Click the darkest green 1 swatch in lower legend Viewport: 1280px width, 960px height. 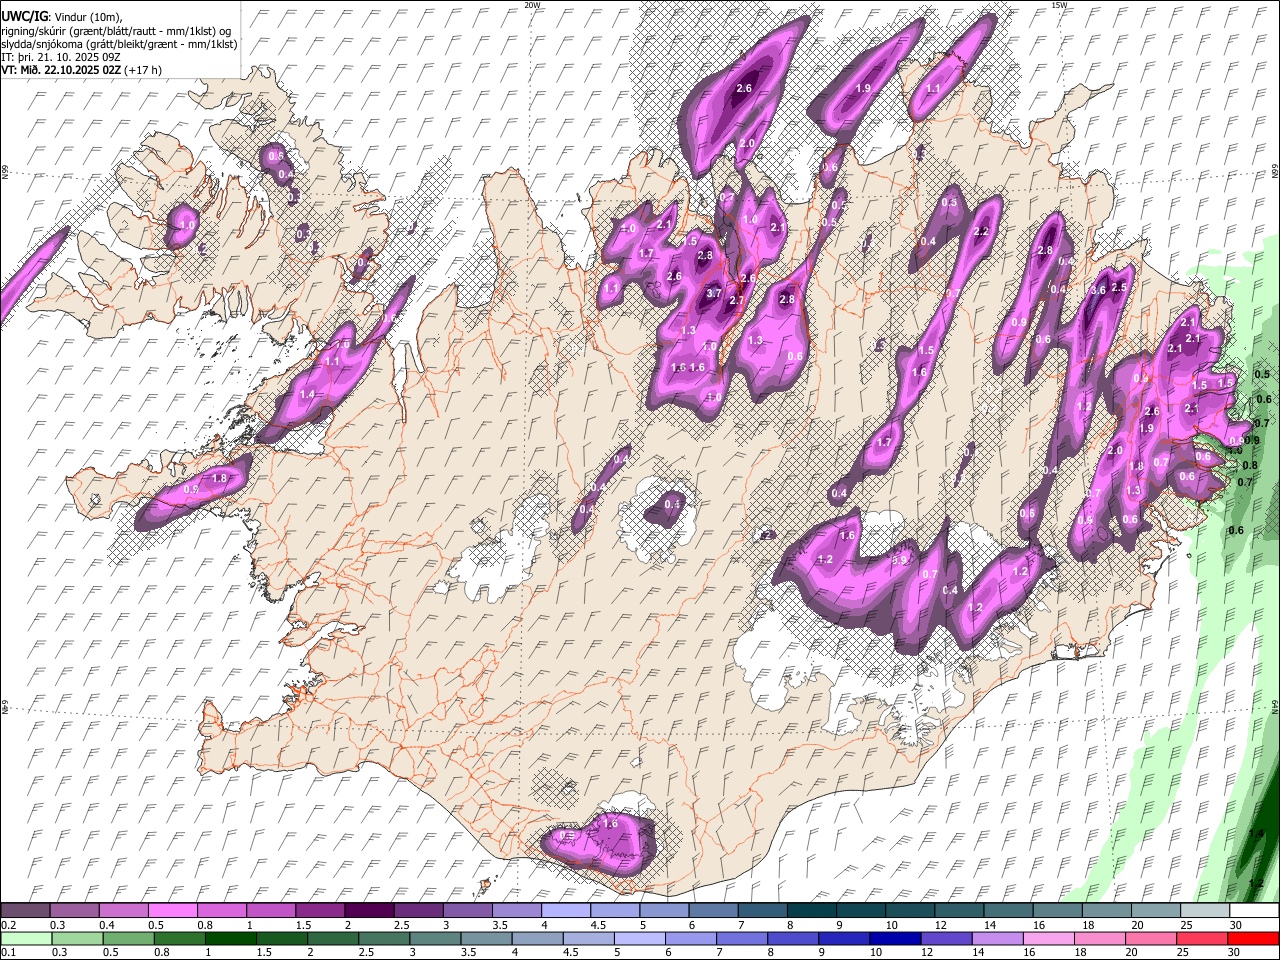(x=230, y=938)
